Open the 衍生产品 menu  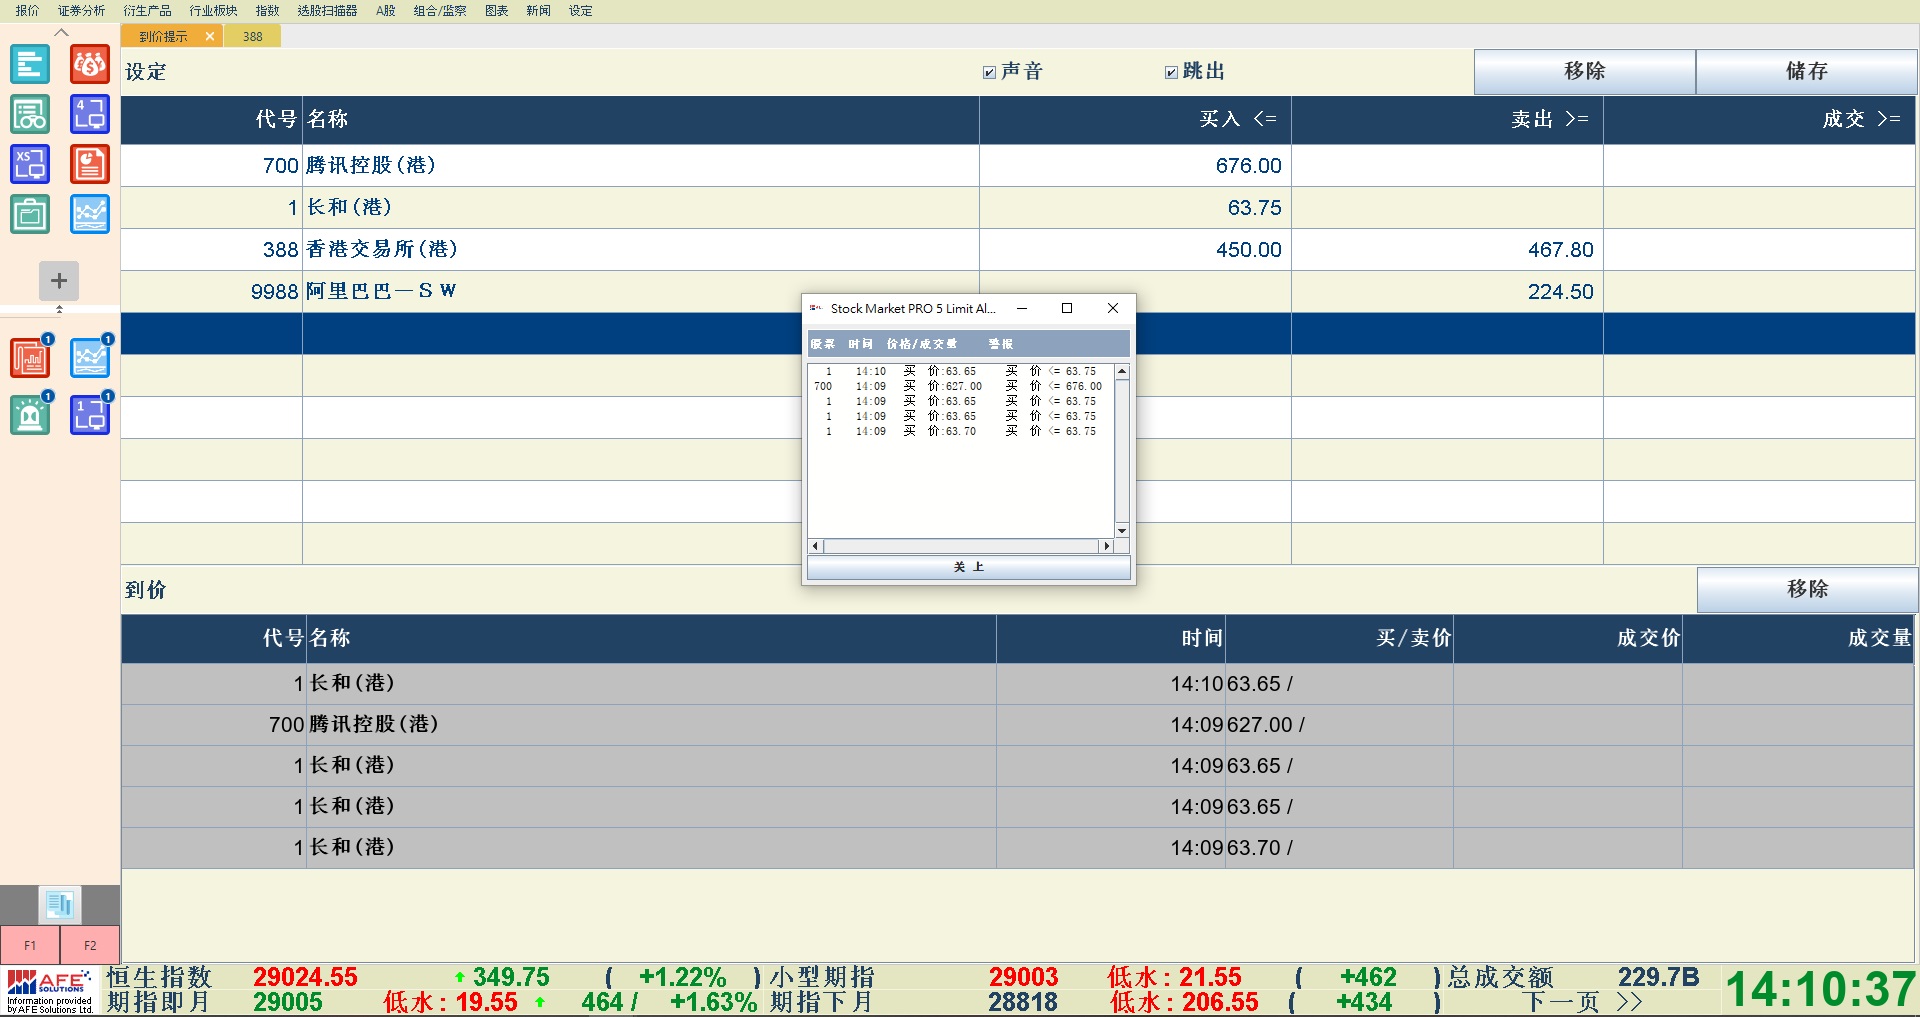pyautogui.click(x=147, y=11)
